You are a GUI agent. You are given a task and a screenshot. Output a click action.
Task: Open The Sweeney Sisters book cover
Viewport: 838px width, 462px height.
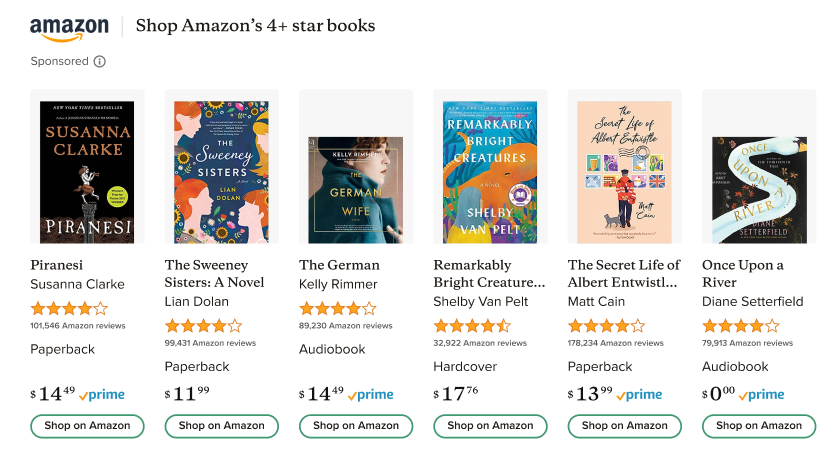(221, 172)
